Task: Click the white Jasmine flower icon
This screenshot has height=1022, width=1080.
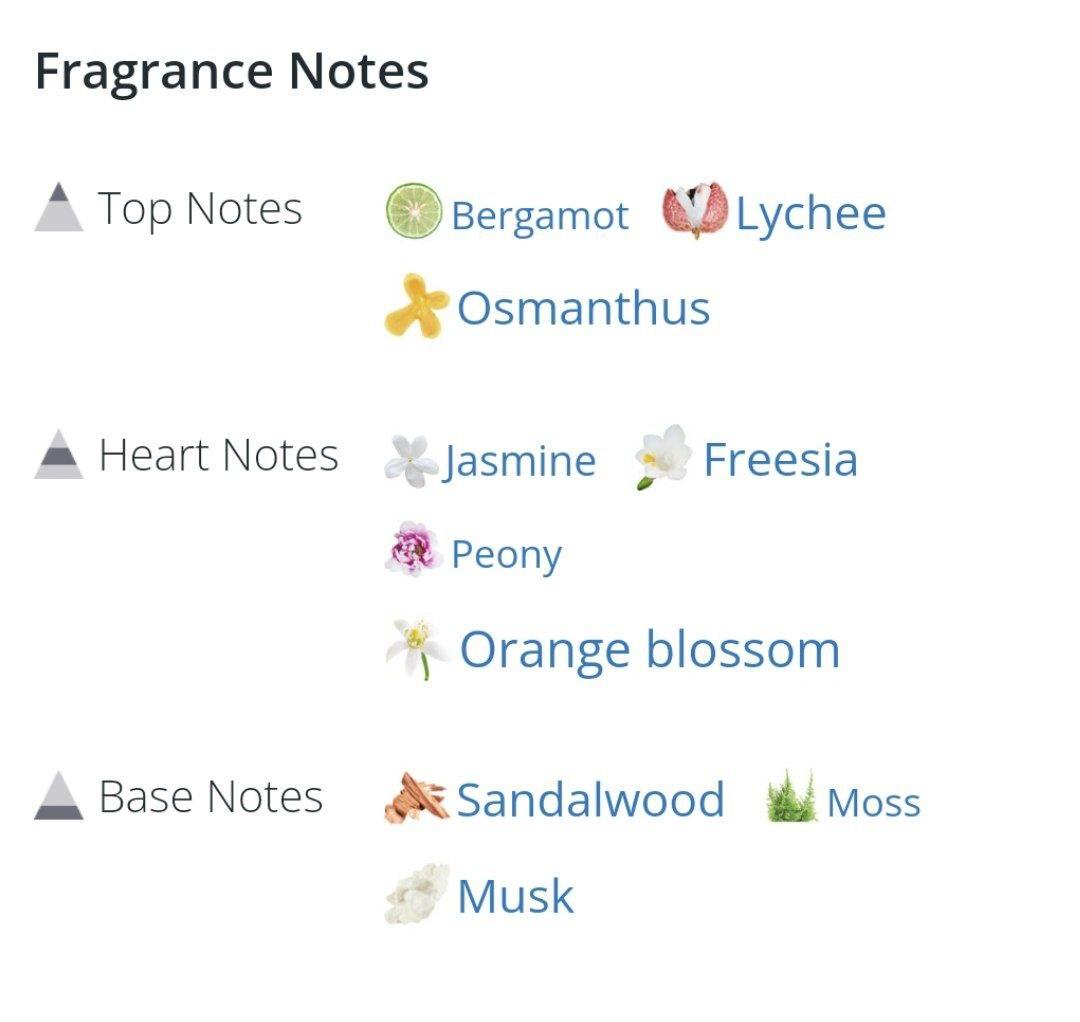Action: click(x=411, y=461)
